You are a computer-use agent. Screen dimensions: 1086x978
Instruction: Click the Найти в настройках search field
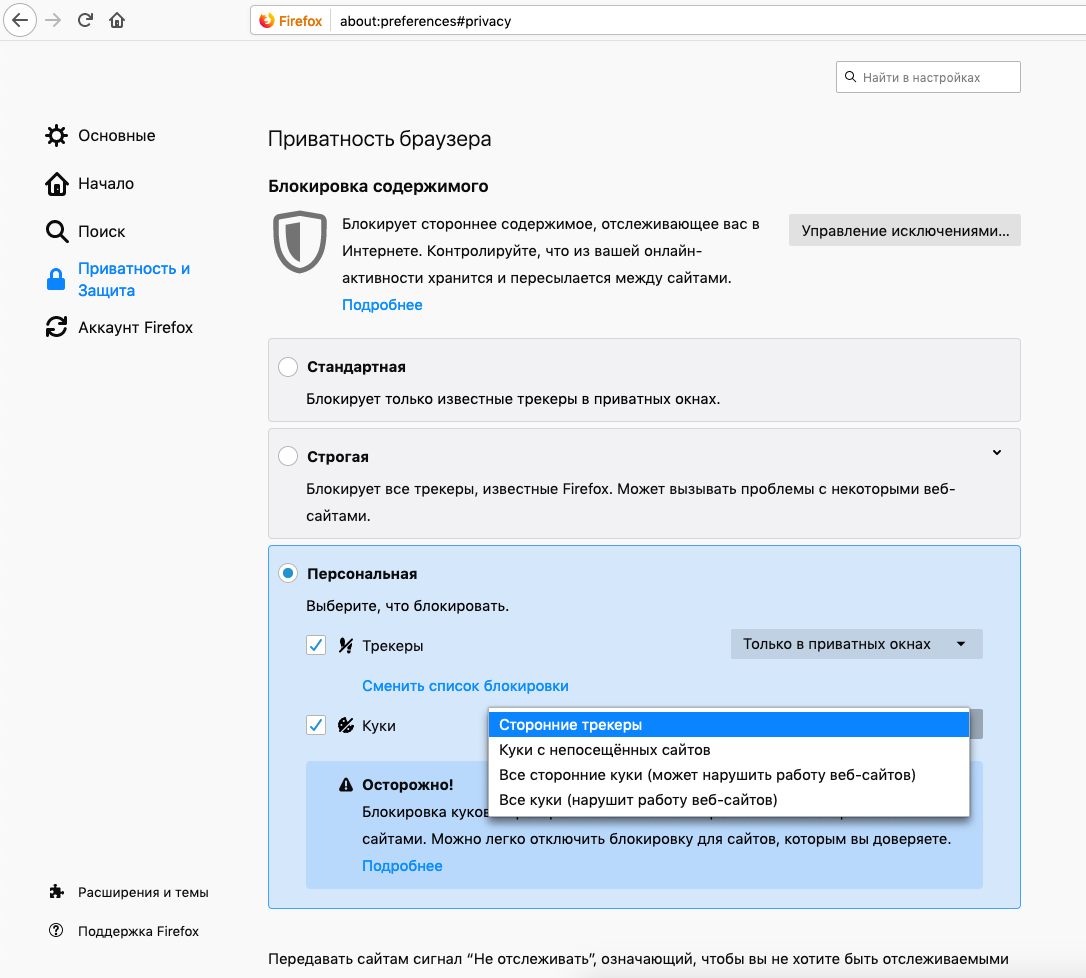928,77
